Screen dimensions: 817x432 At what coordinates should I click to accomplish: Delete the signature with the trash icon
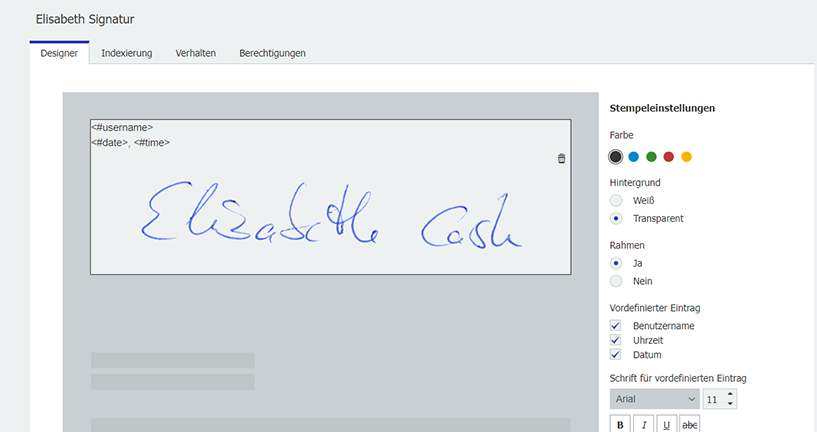561,158
